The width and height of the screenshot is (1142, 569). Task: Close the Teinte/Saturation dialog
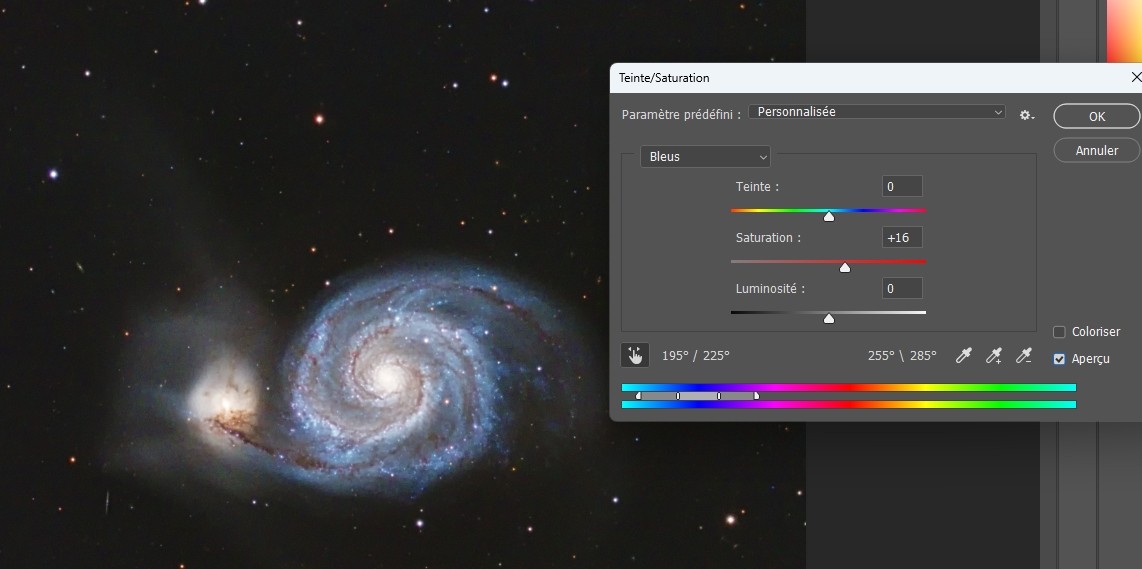pos(1135,77)
